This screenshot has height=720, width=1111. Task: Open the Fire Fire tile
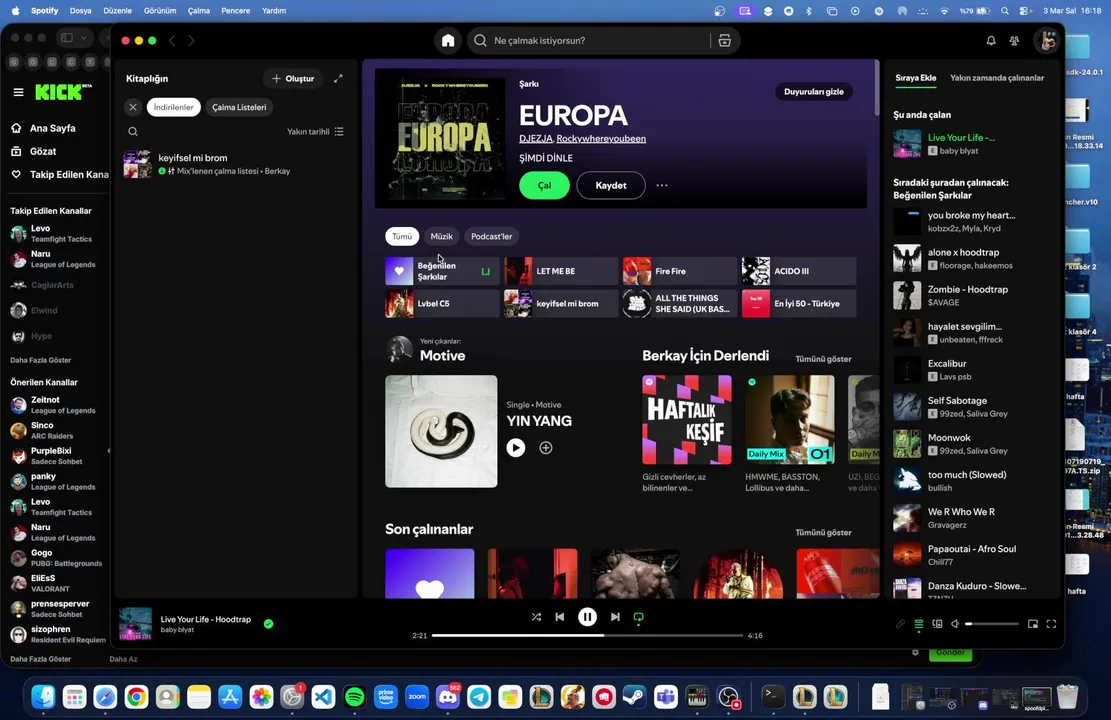pos(679,271)
